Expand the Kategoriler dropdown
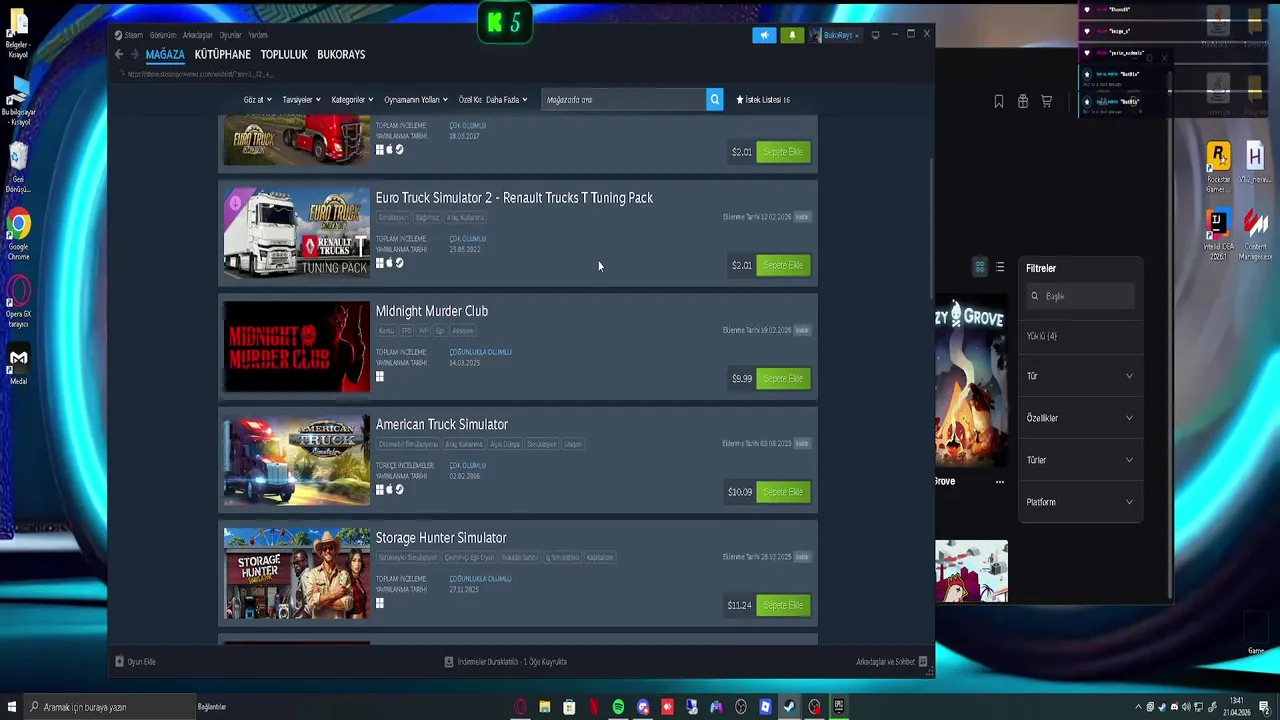Screen dimensions: 1280x720 tap(352, 100)
